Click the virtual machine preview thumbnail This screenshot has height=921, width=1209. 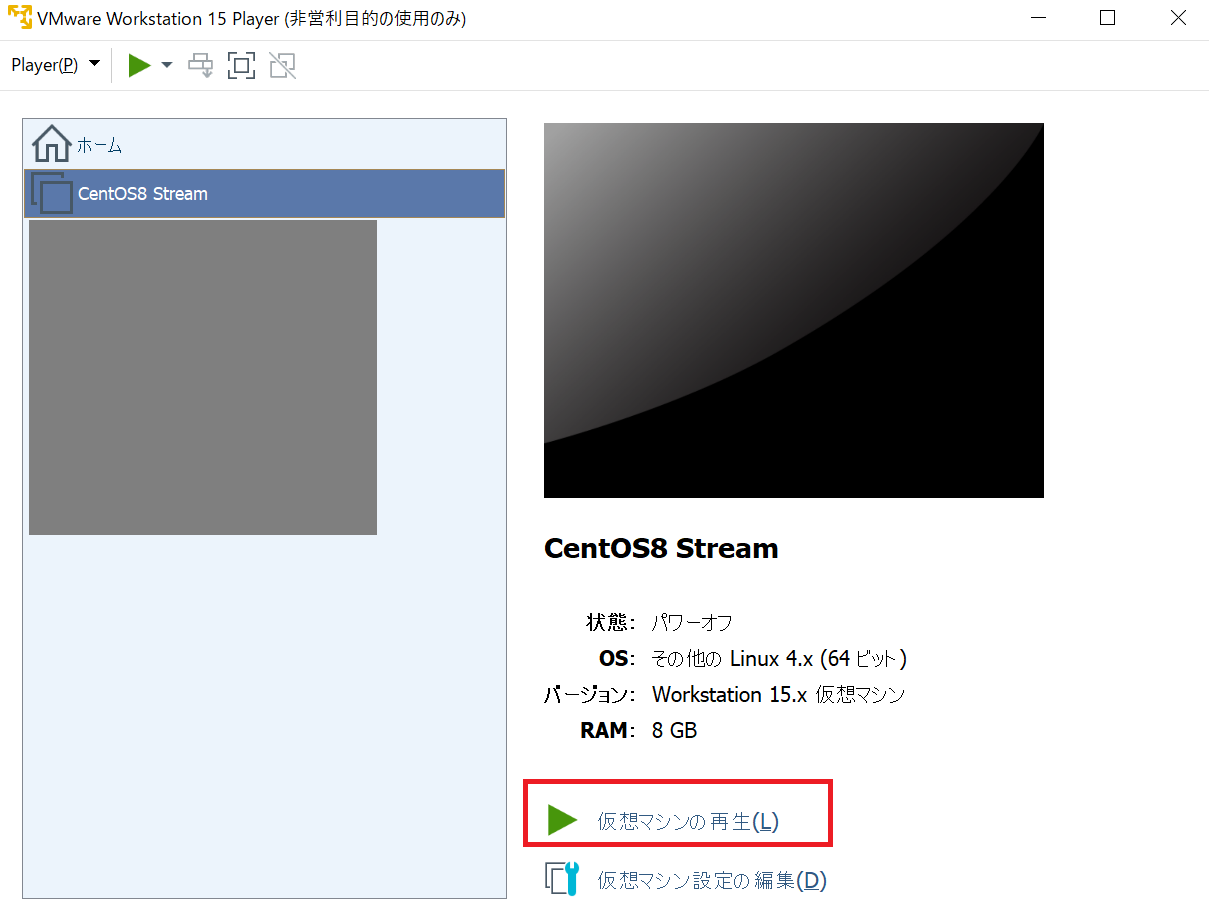click(794, 310)
